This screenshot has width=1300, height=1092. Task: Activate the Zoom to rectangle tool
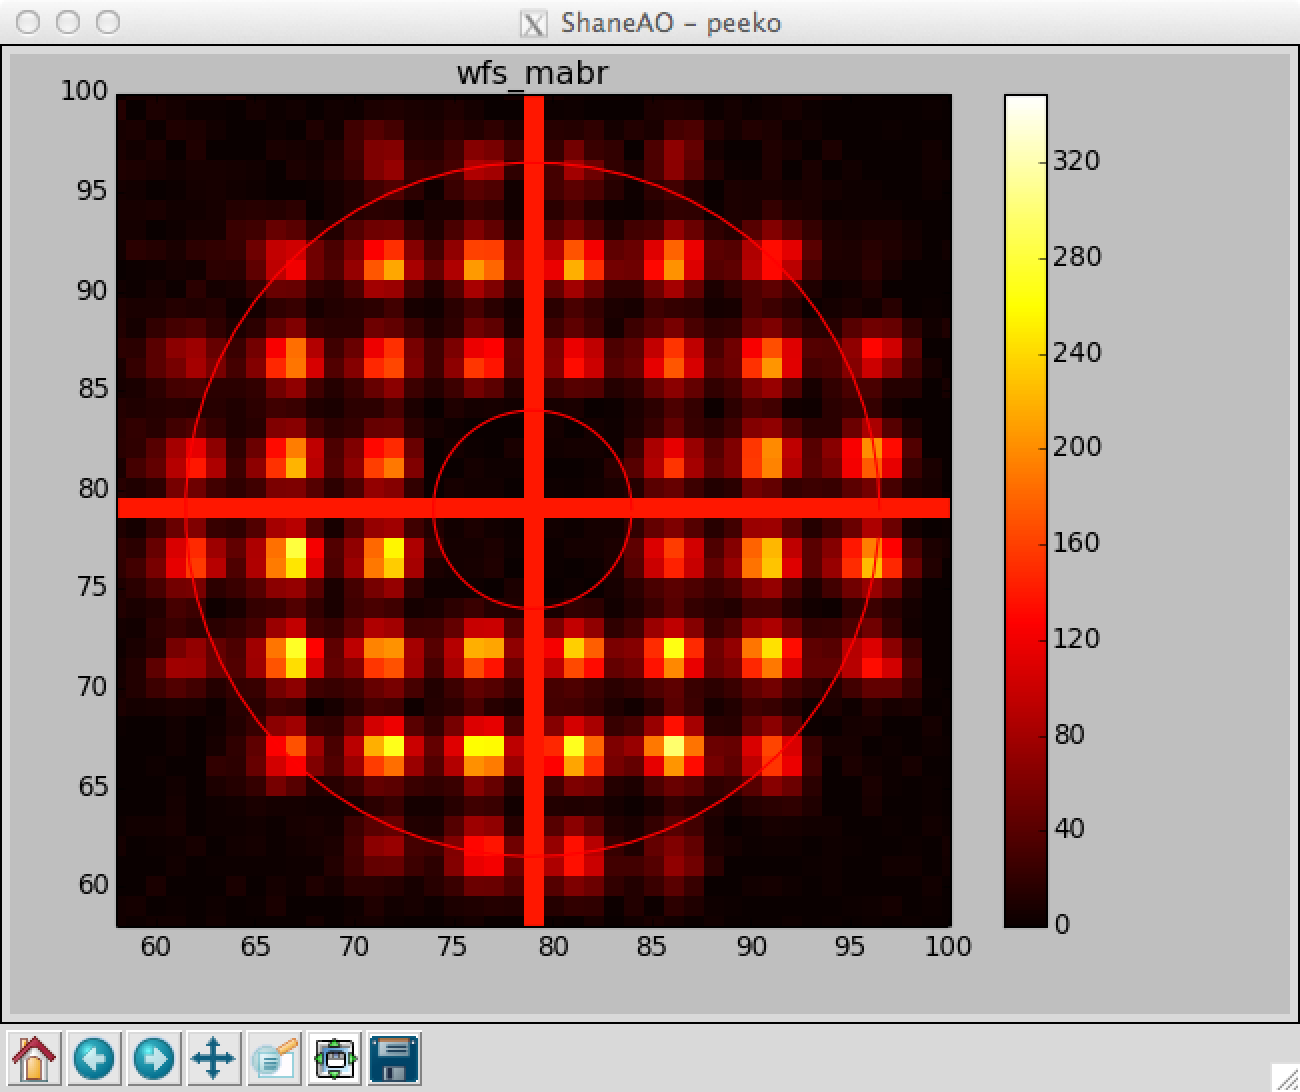pos(273,1058)
